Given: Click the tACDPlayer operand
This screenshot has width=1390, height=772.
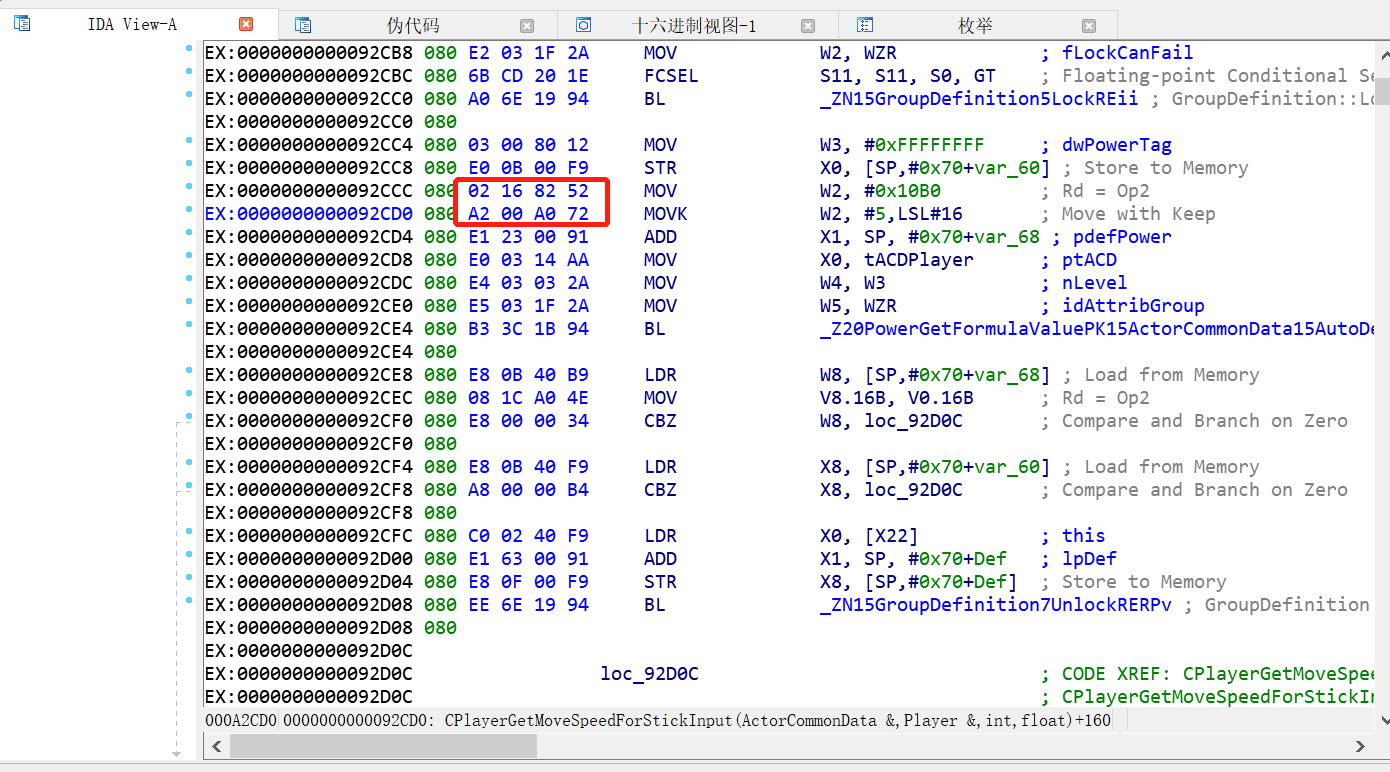Looking at the screenshot, I should [918, 260].
